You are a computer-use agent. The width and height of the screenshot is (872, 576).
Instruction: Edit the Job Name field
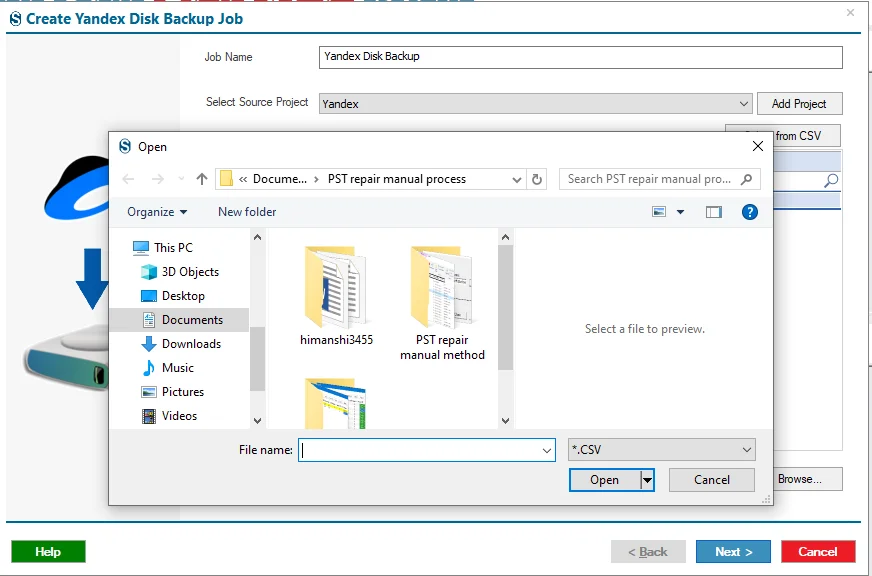tap(581, 57)
